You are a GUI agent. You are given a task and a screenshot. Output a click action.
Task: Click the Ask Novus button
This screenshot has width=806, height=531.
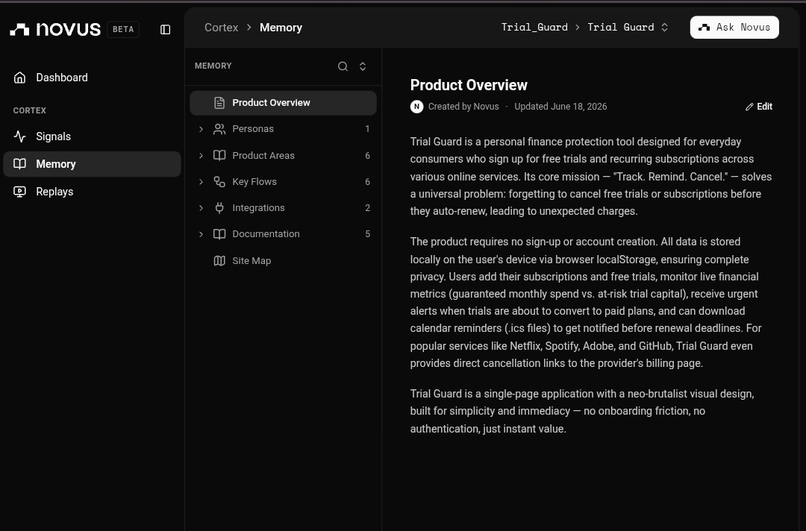click(734, 27)
